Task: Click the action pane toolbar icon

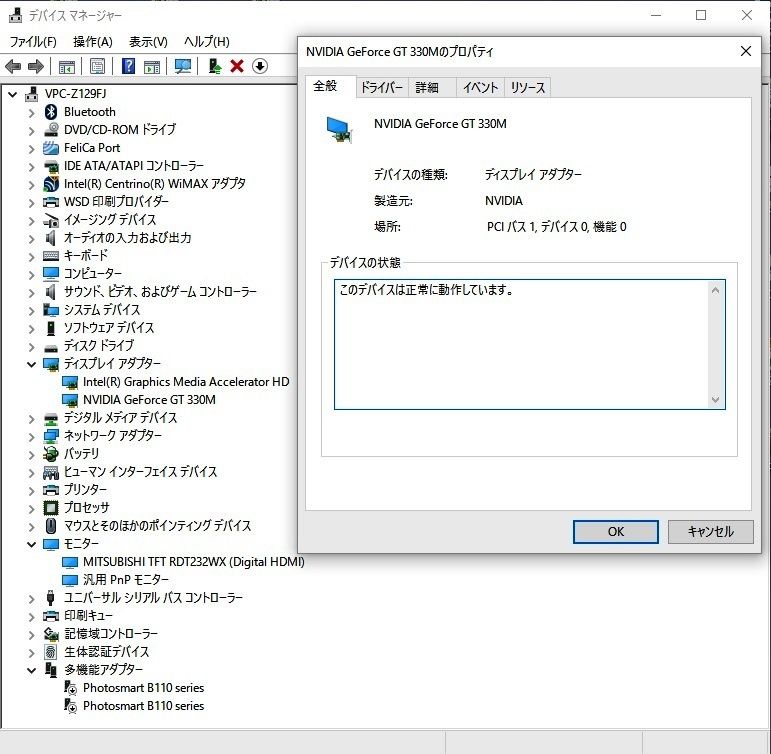Action: (x=152, y=66)
